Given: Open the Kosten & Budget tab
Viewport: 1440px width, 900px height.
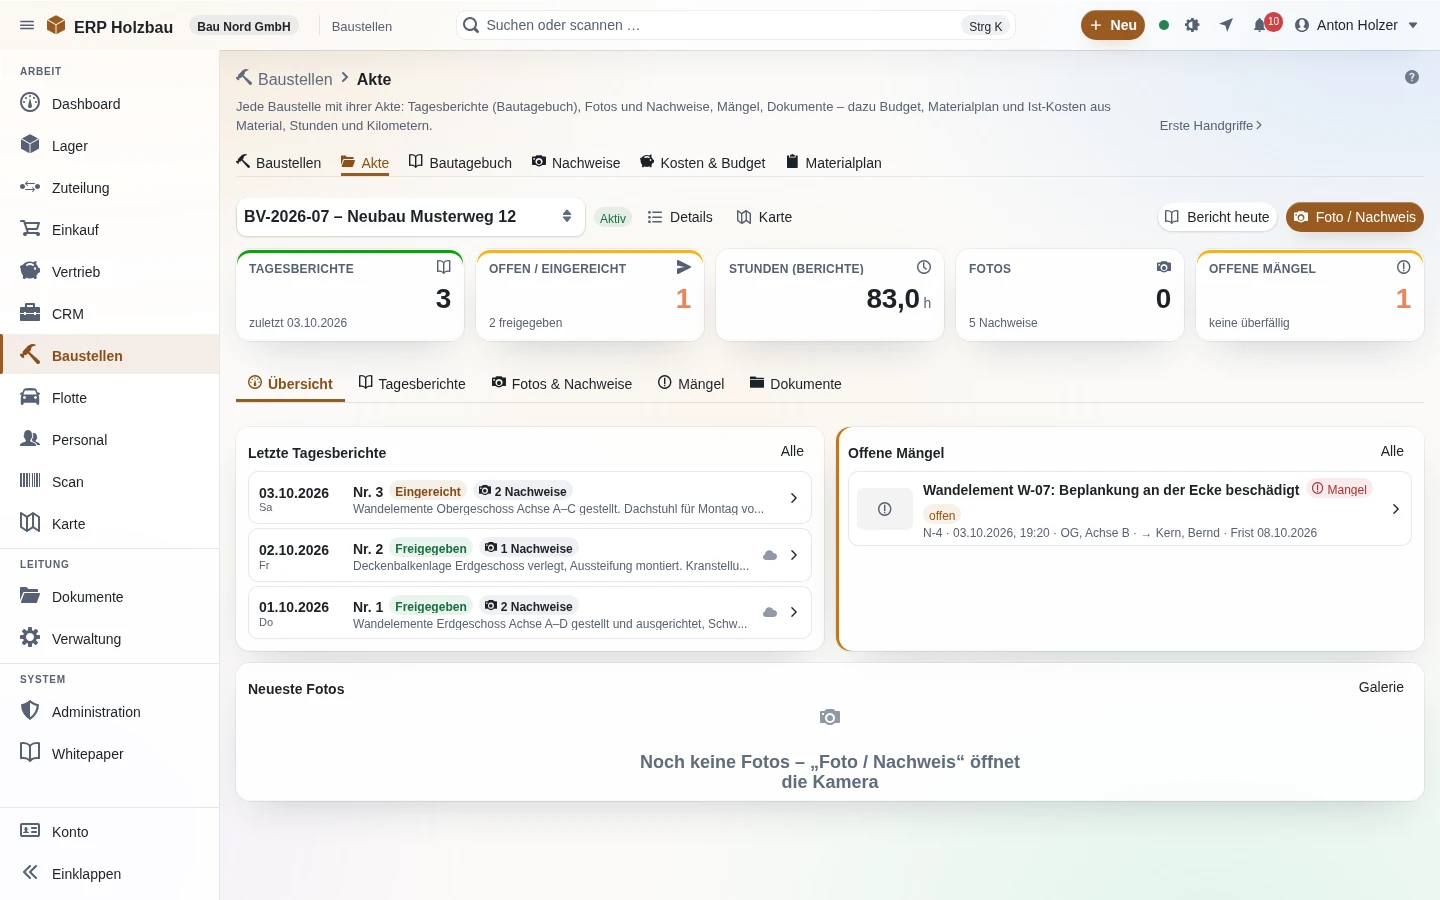Looking at the screenshot, I should [702, 163].
